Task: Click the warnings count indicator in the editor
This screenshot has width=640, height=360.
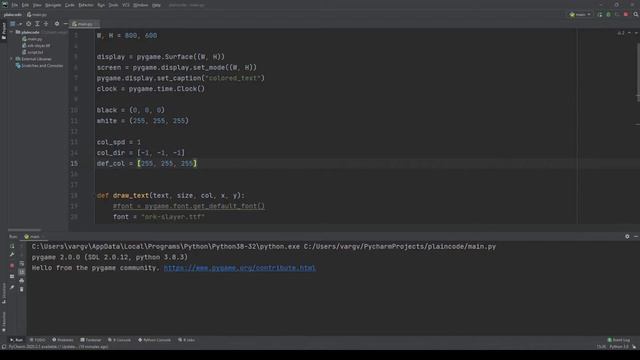Action: (x=621, y=33)
